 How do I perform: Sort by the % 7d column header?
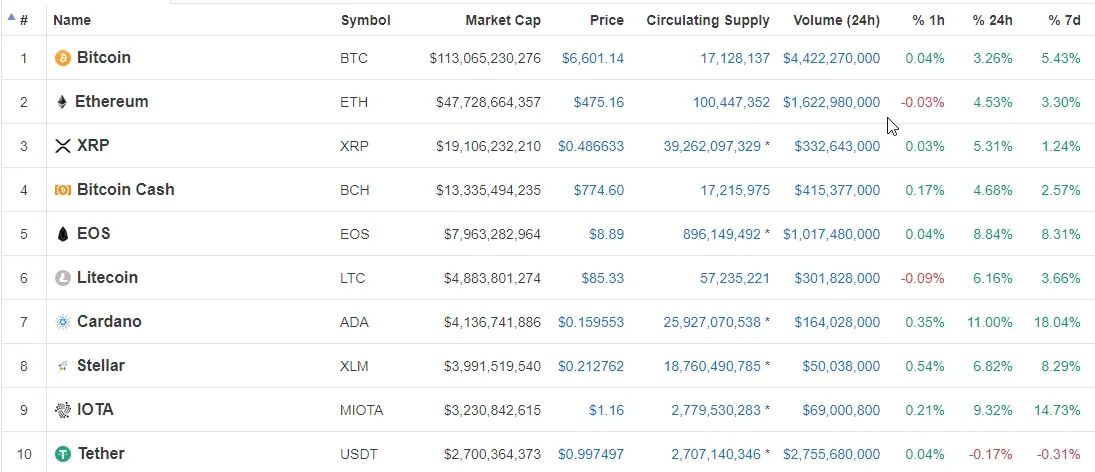click(1064, 20)
